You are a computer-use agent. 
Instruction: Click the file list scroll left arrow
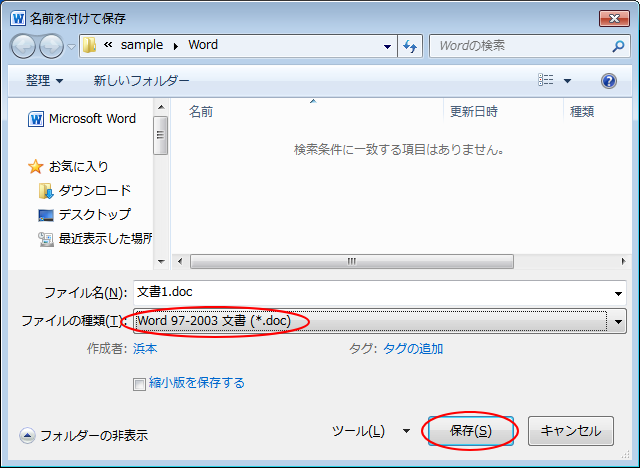180,262
